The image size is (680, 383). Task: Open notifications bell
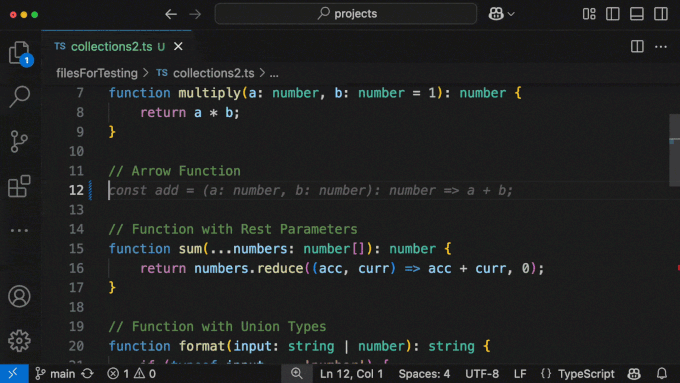coord(662,373)
